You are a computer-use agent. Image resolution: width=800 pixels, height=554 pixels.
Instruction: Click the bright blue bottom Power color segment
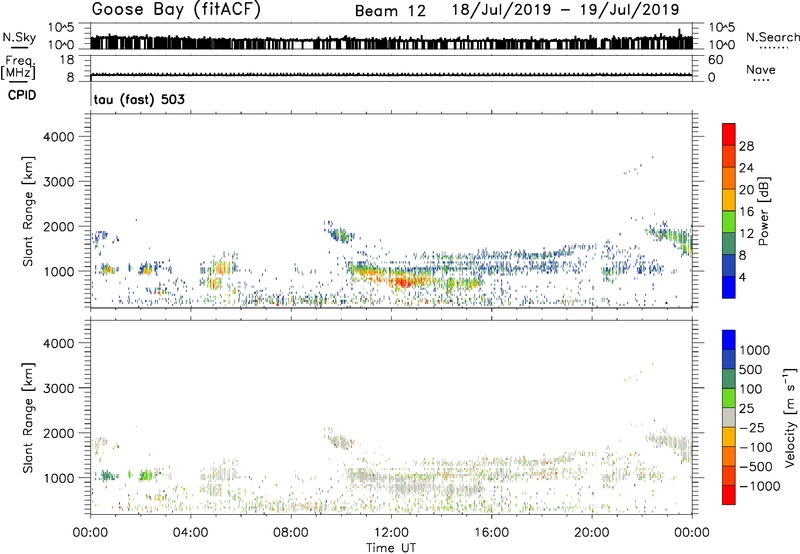pos(729,287)
